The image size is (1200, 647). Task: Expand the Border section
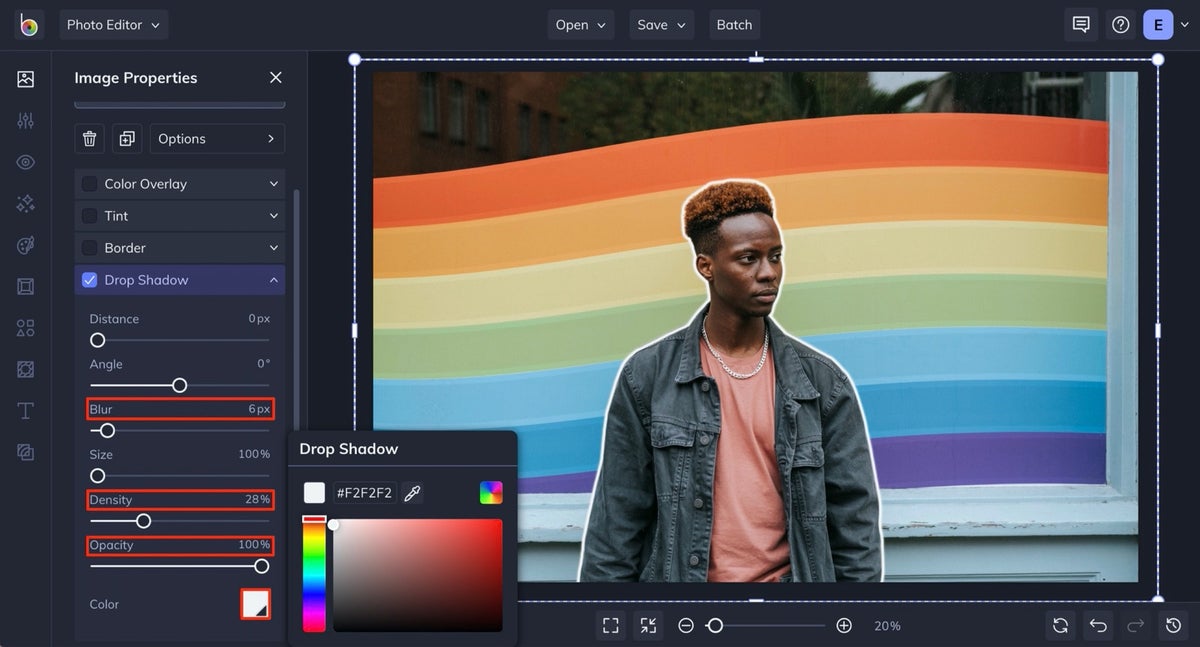point(273,247)
